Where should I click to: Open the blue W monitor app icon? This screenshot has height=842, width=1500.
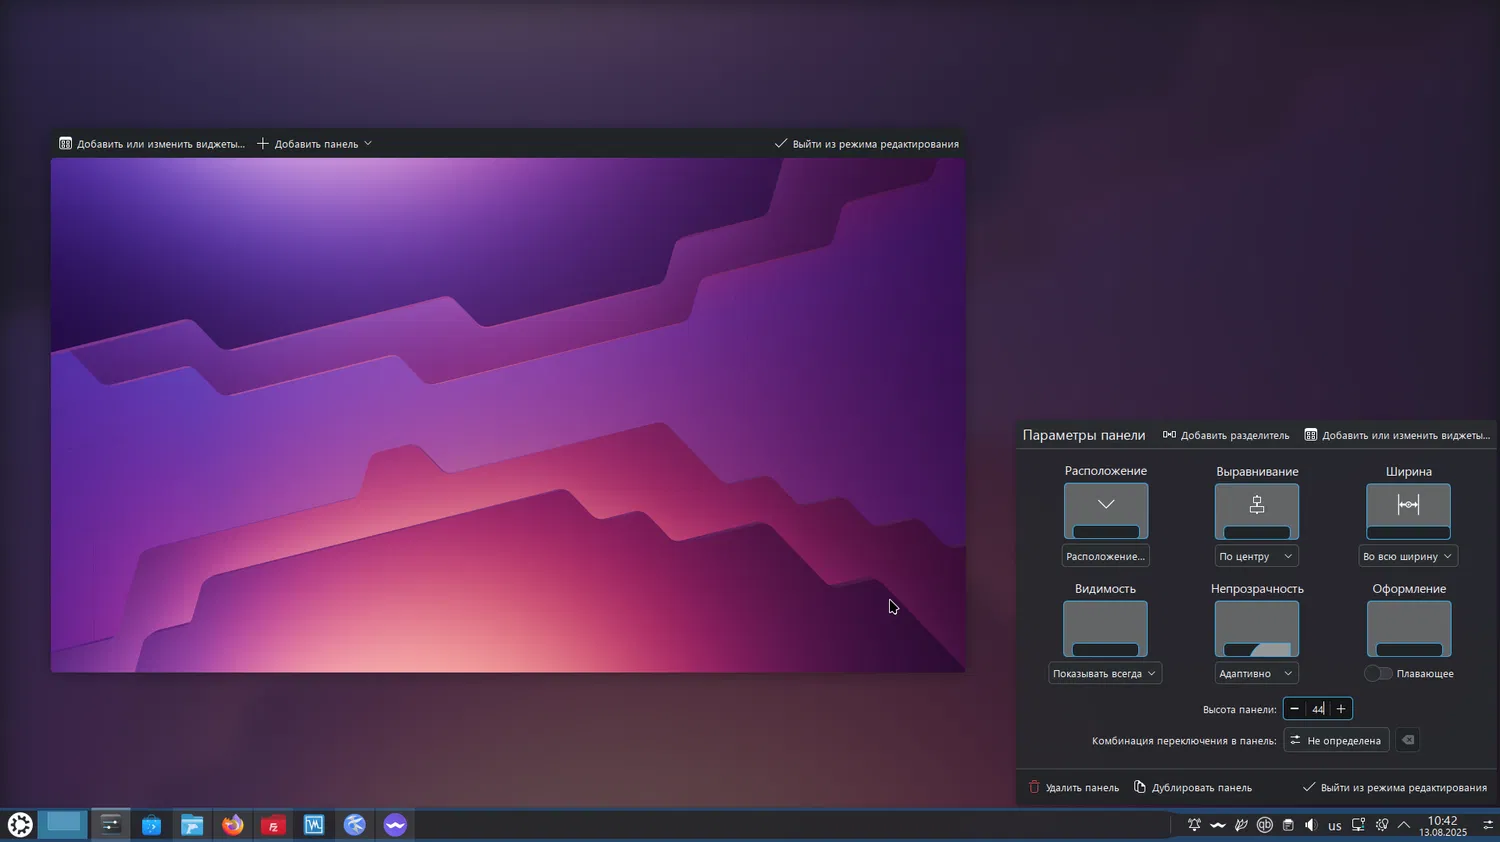click(x=314, y=825)
